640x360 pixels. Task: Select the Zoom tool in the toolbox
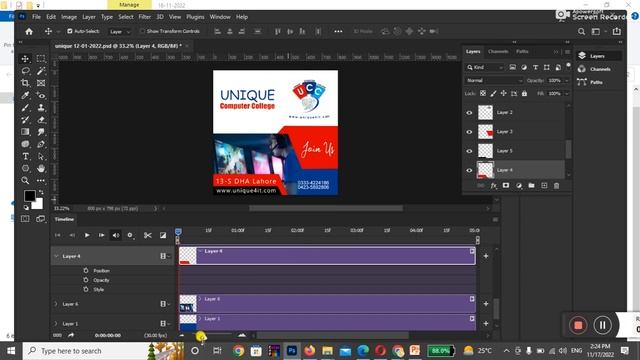click(x=25, y=180)
